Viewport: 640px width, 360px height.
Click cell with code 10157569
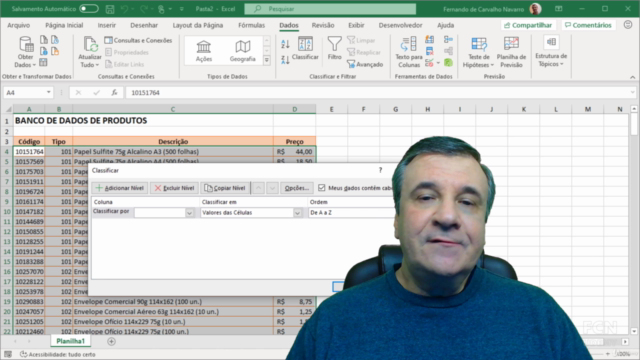coord(29,161)
